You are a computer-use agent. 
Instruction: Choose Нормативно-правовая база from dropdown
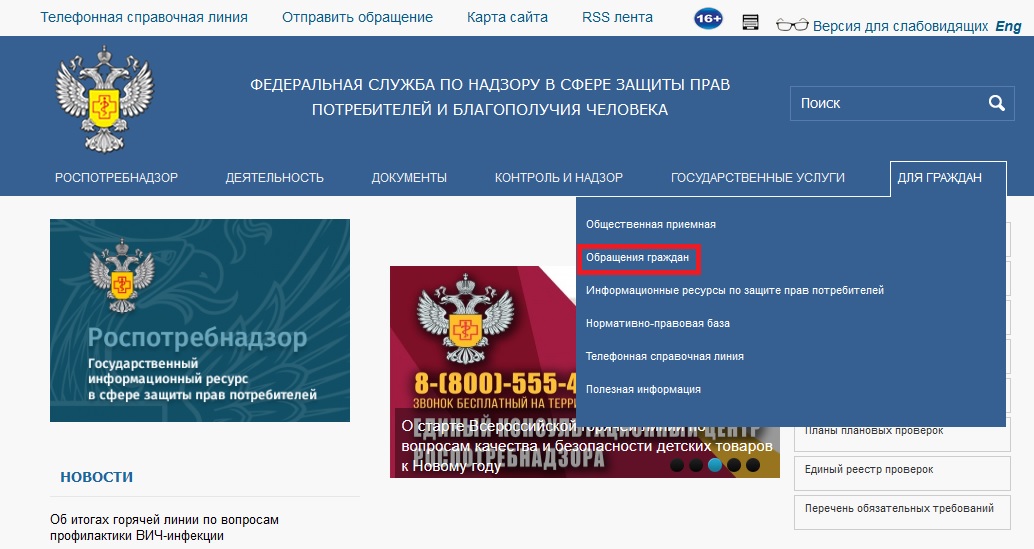pos(657,323)
